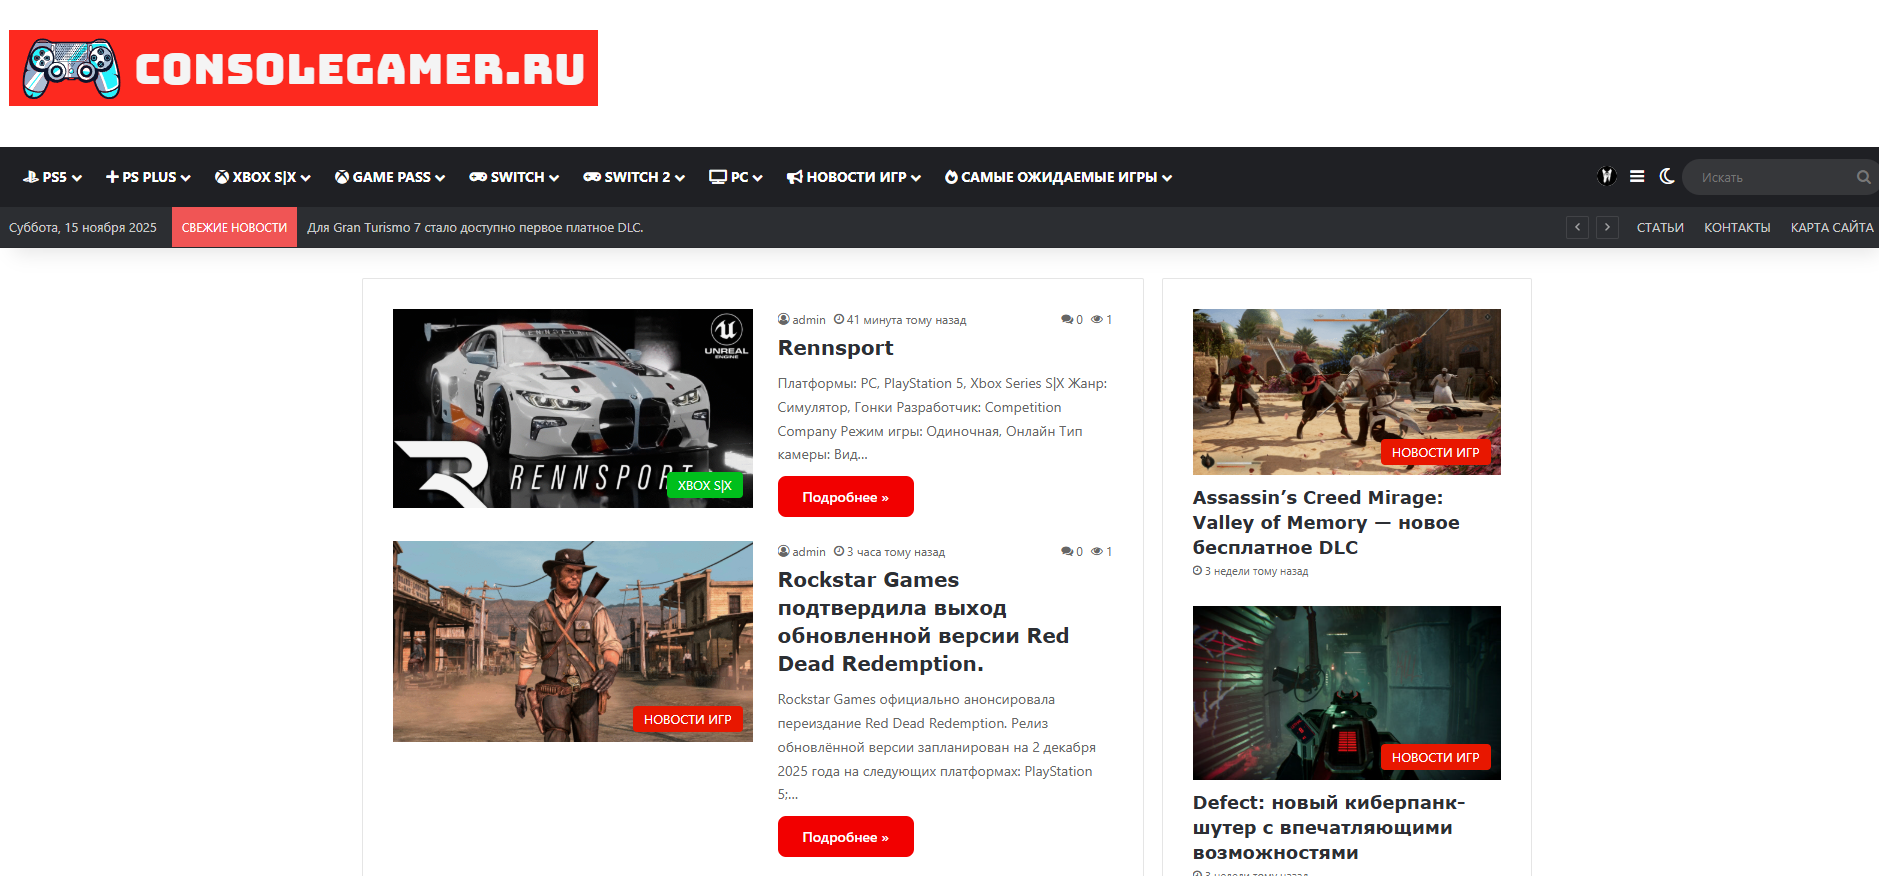
Task: Click the ConsoleGamer.ru gamepad logo
Action: pos(303,68)
